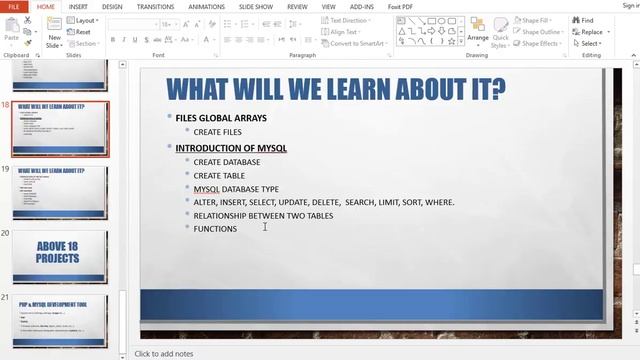This screenshot has height=360, width=640.
Task: Toggle numbered list
Action: (x=244, y=24)
